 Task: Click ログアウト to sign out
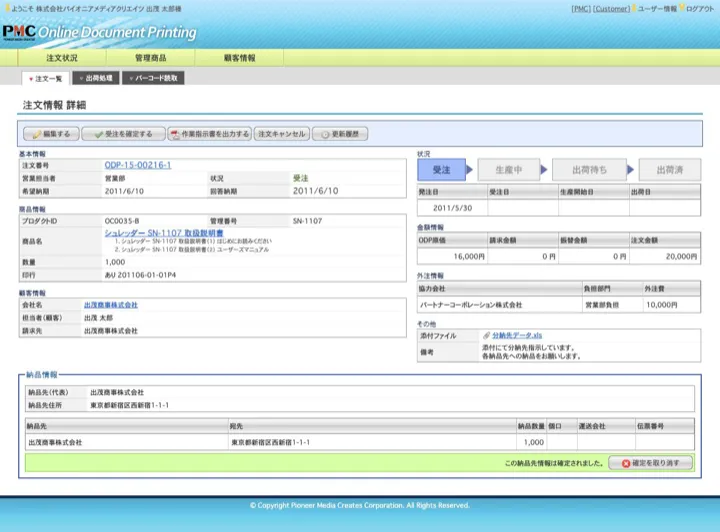tap(700, 9)
